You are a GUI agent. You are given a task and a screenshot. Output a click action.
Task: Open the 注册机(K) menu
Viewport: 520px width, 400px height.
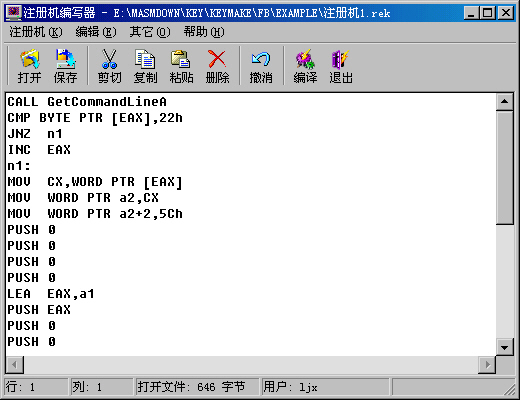click(36, 32)
